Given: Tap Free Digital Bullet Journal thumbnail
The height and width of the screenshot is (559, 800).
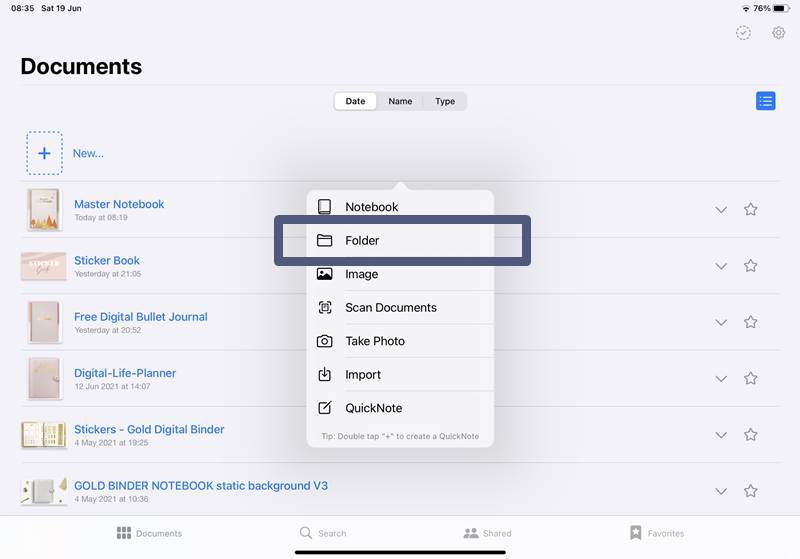Looking at the screenshot, I should click(x=44, y=322).
